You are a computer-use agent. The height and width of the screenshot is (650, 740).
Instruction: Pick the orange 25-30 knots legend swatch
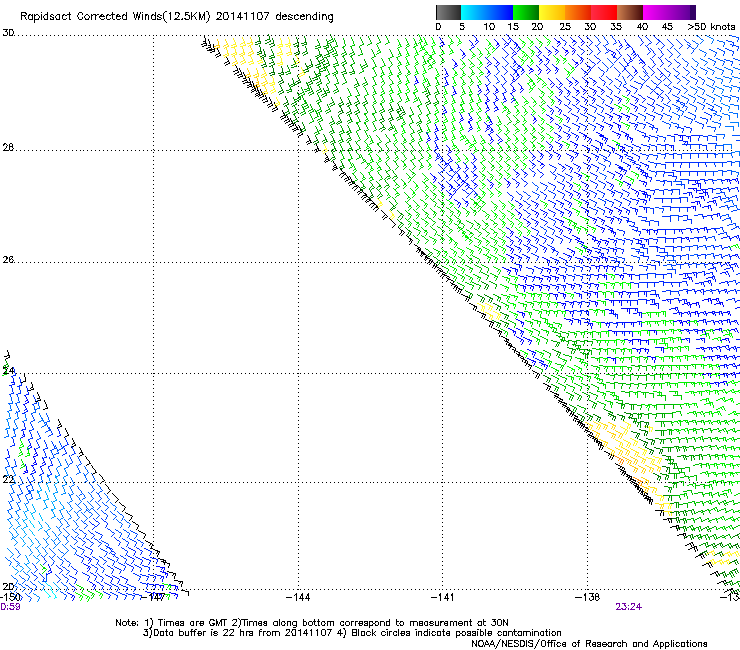pos(578,12)
